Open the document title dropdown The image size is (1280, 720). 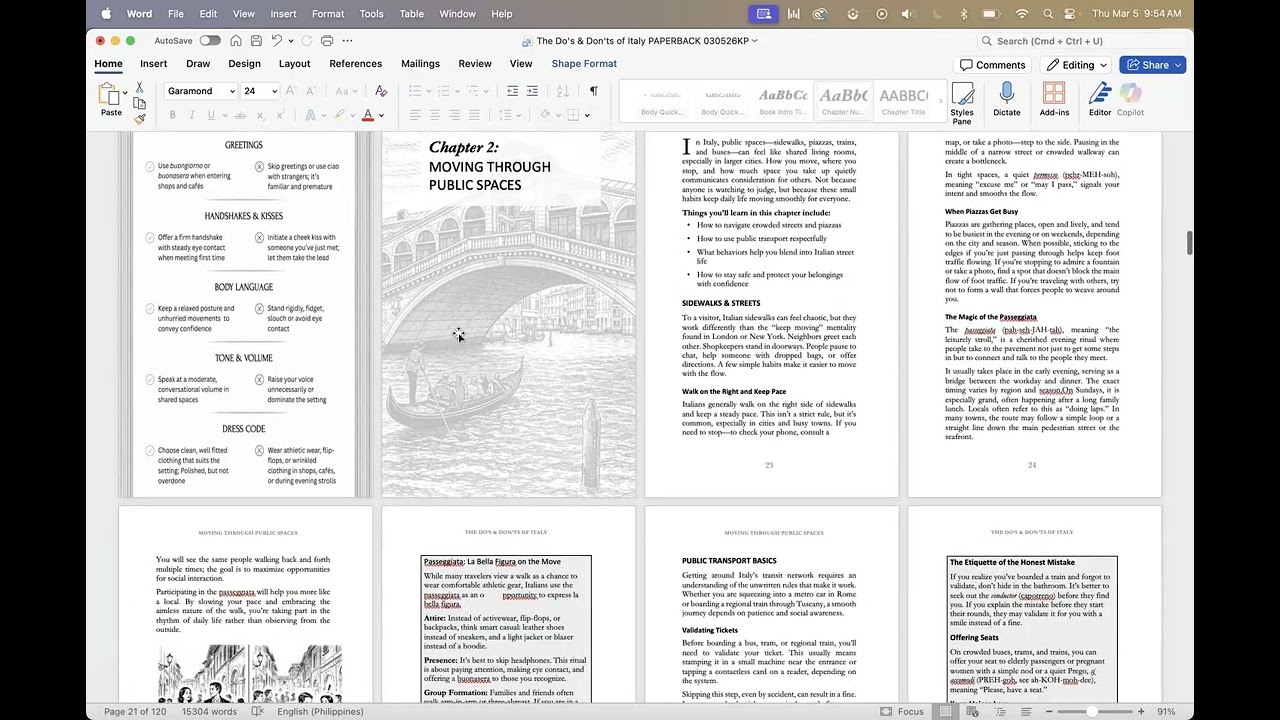coord(754,41)
